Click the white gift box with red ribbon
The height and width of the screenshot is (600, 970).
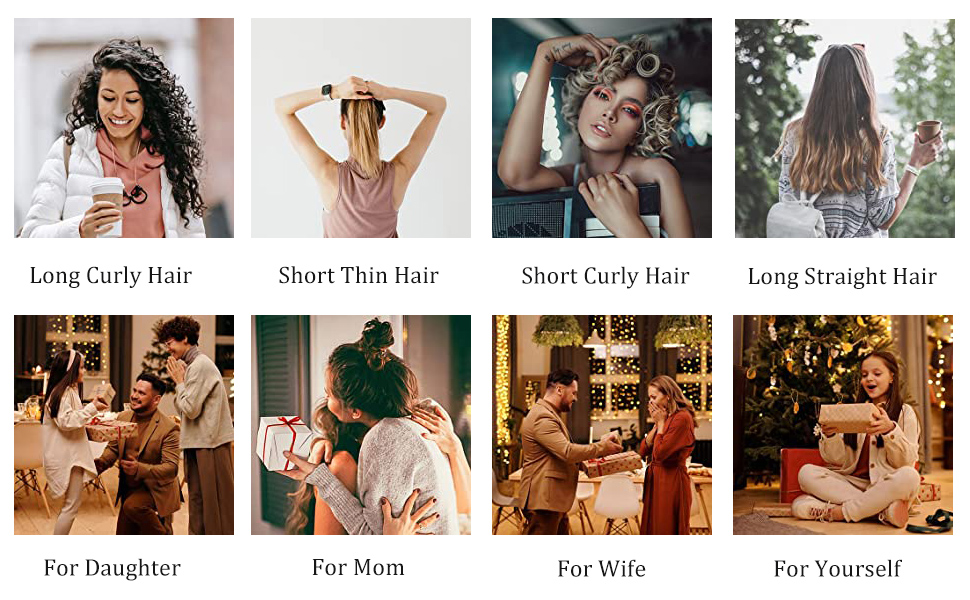[x=283, y=442]
